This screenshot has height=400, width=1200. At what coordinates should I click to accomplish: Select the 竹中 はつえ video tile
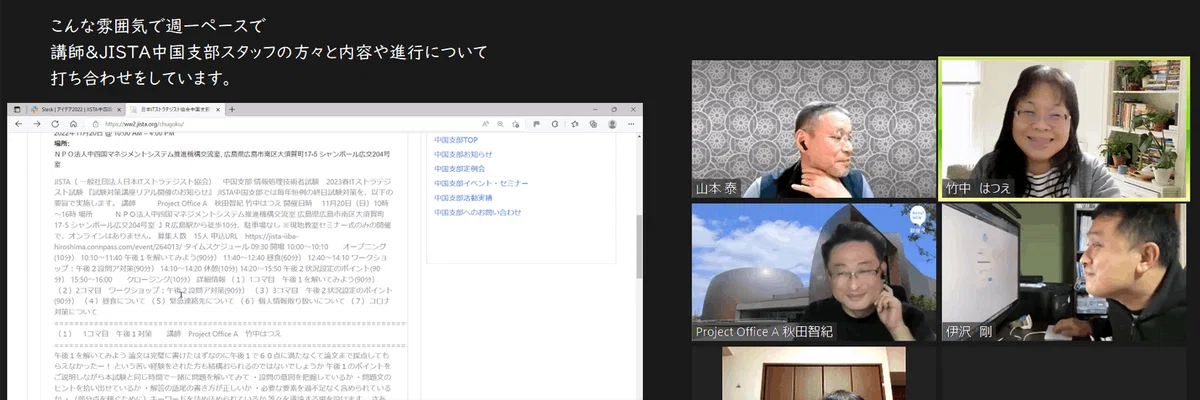(x=1064, y=129)
